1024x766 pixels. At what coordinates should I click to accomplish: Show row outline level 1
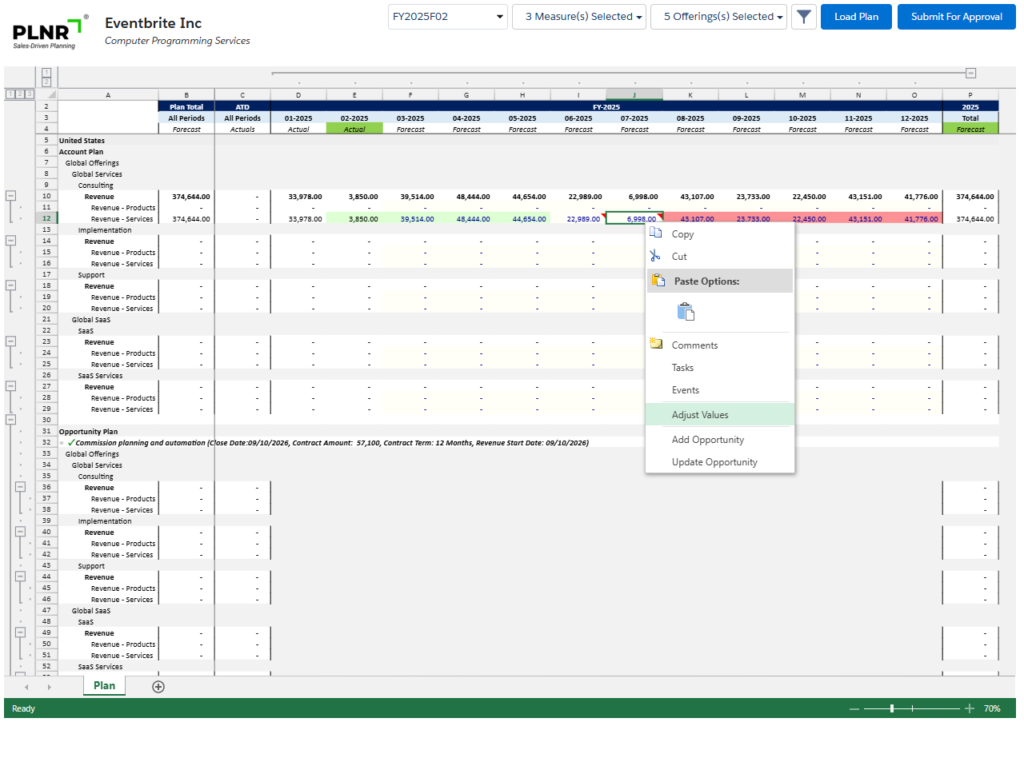[x=10, y=95]
